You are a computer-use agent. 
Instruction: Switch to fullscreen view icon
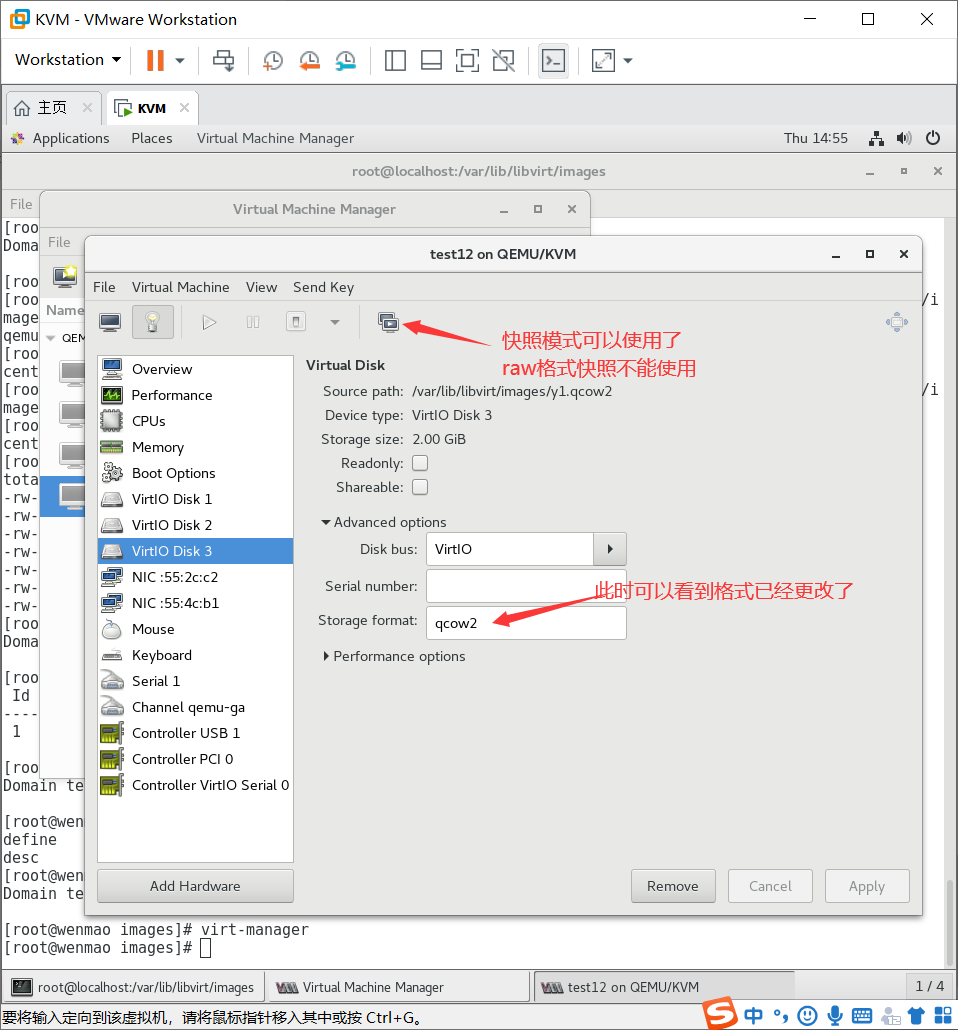click(897, 323)
